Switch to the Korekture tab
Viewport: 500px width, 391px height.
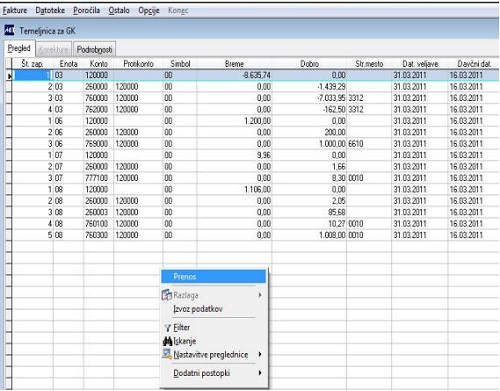[x=53, y=50]
